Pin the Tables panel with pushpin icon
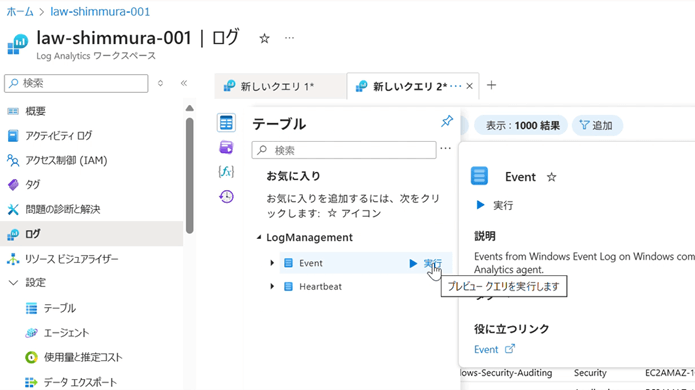Viewport: 695px width, 390px height. (447, 121)
